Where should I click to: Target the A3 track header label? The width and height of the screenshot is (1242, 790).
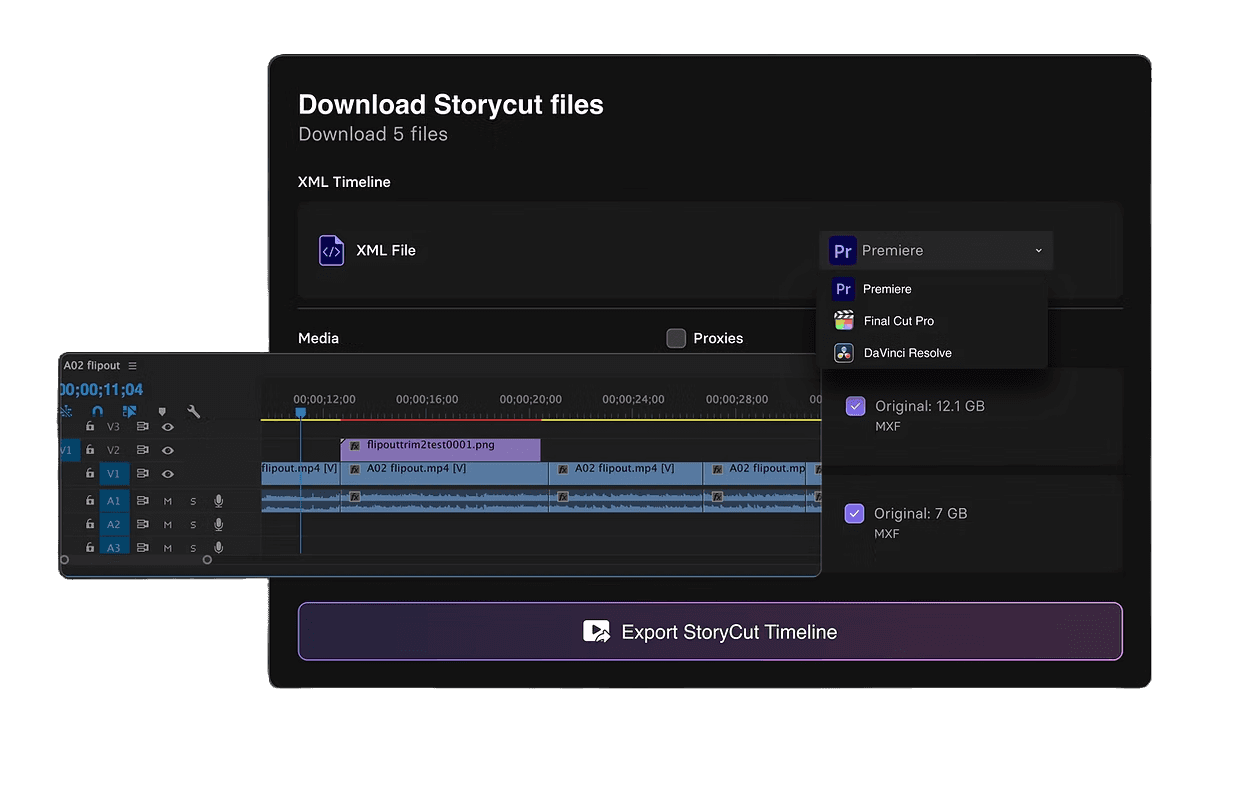click(114, 547)
